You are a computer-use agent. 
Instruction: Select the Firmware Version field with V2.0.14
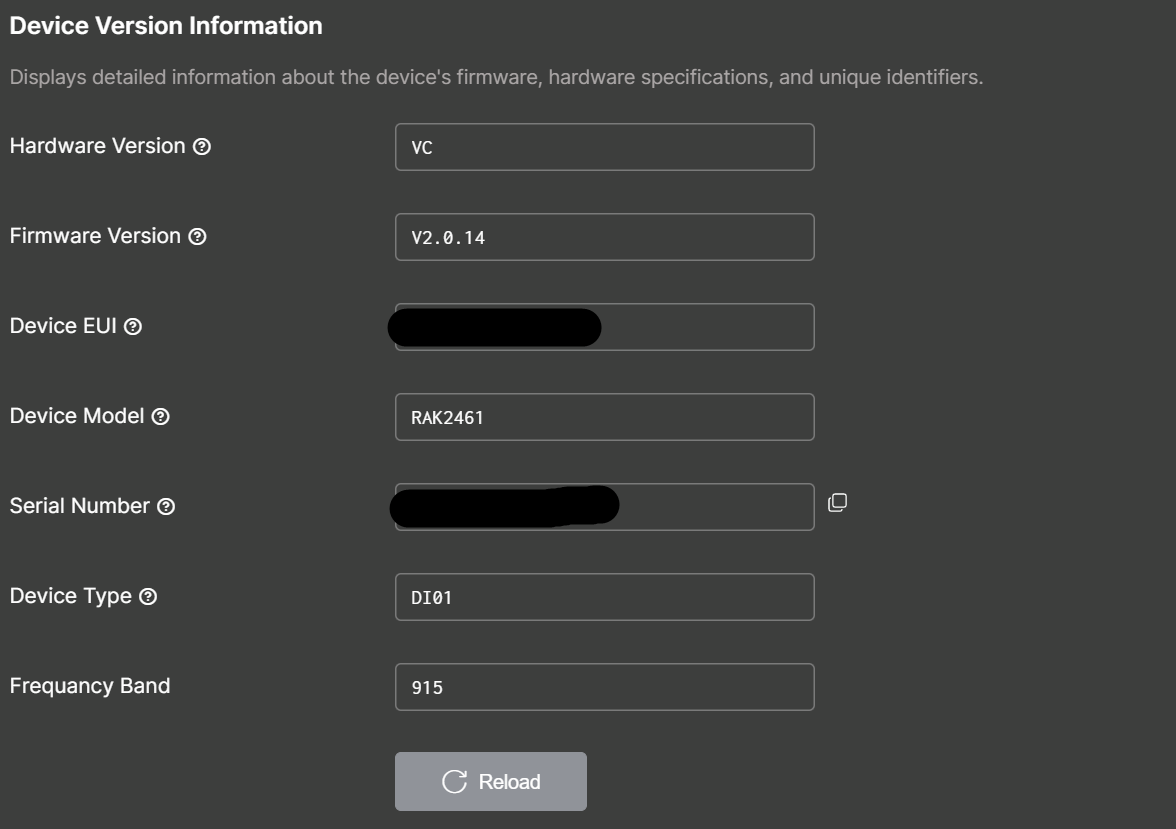pos(604,237)
